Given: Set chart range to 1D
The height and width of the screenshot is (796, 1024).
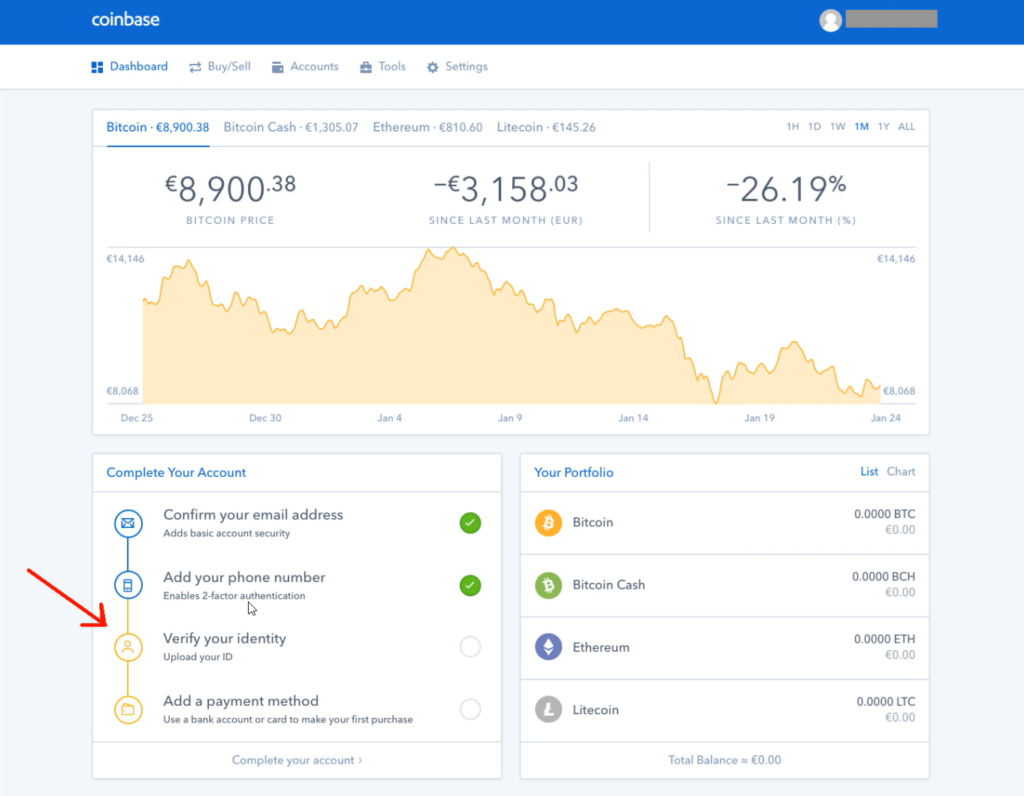Looking at the screenshot, I should pos(814,127).
